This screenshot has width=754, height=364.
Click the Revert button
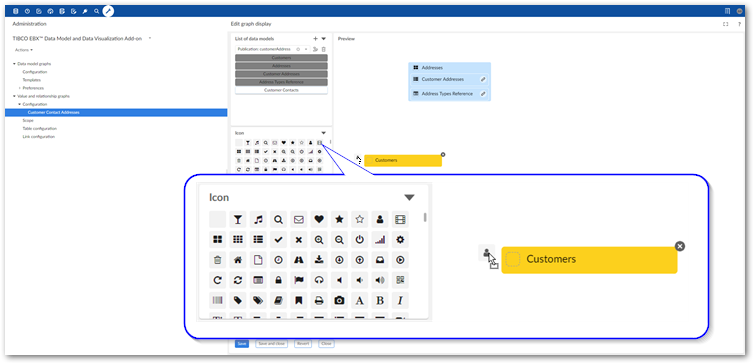302,344
